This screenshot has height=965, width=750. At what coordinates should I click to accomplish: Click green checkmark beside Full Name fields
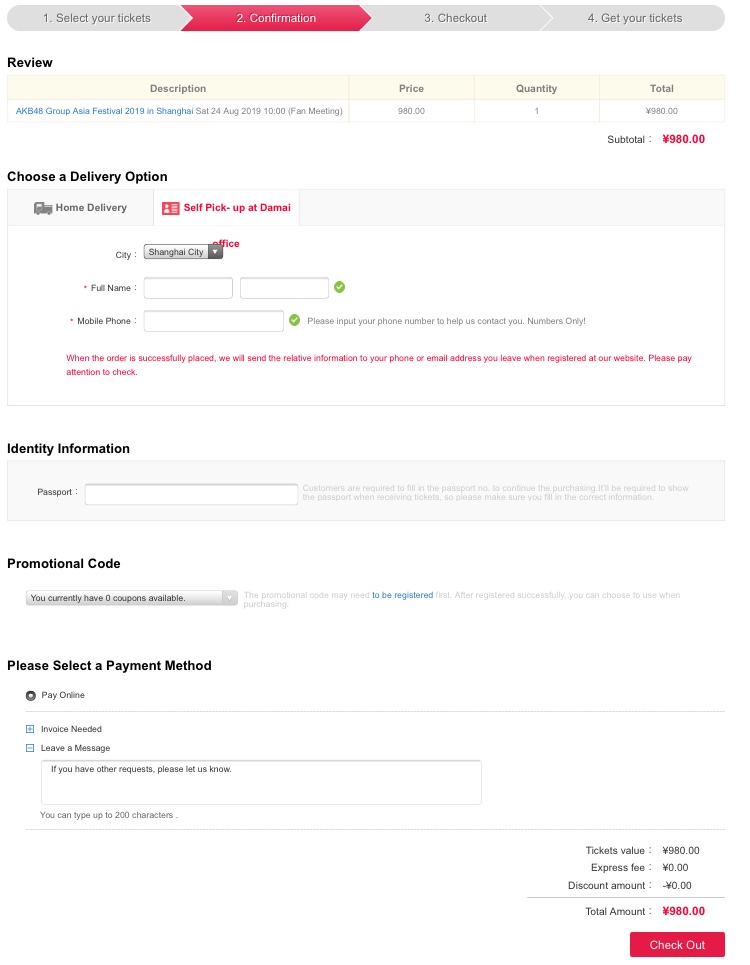tap(340, 287)
